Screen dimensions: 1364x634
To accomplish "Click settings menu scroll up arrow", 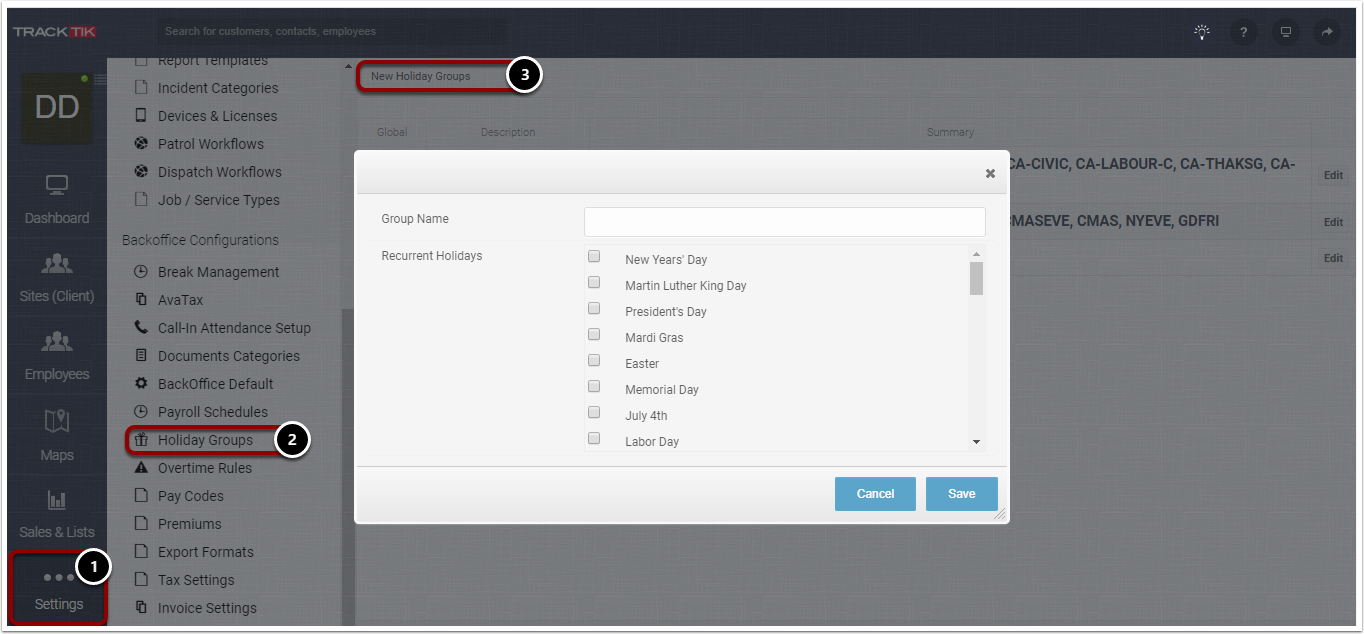I will coord(348,67).
